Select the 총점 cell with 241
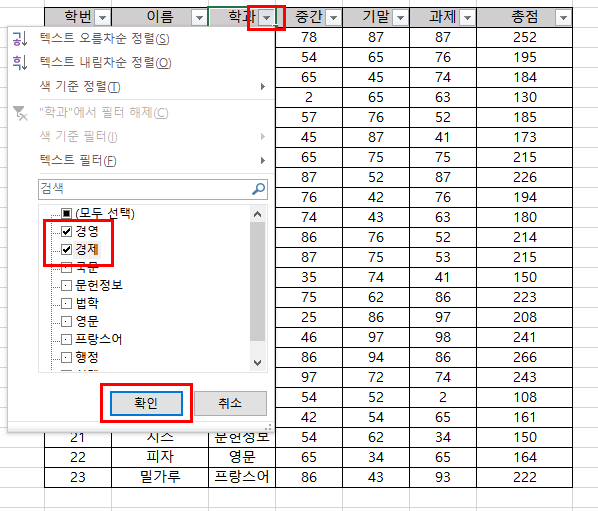The width and height of the screenshot is (598, 511). (524, 337)
